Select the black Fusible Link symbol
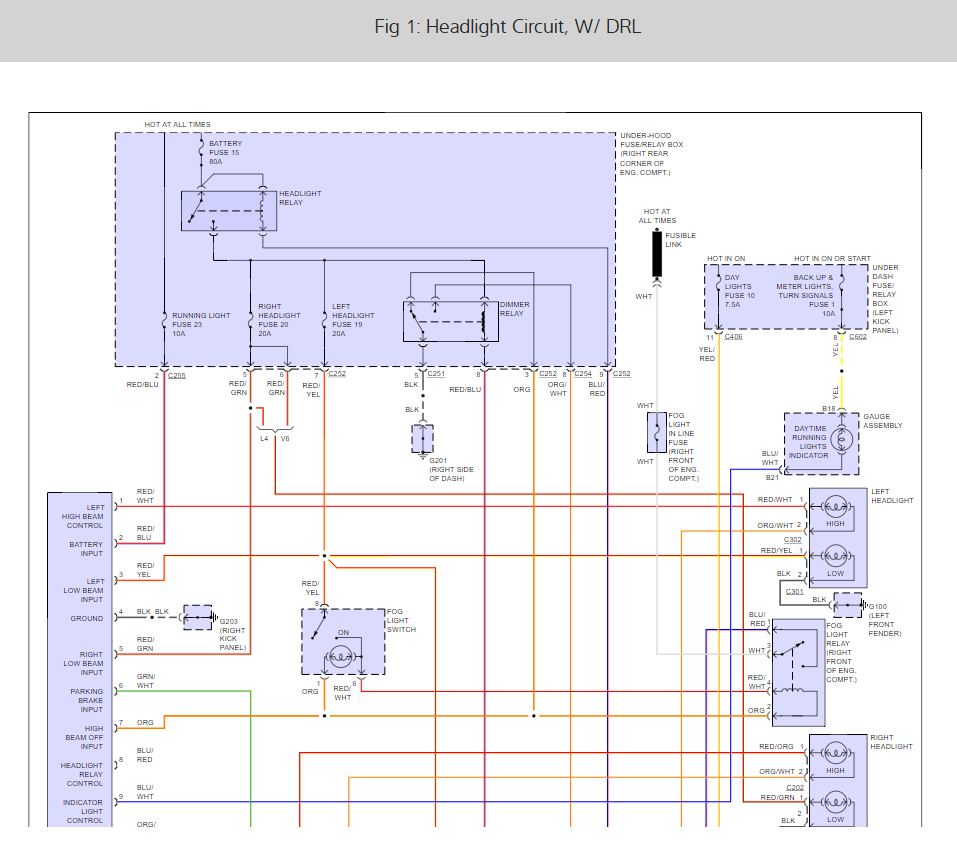Viewport: 957px width, 845px height. coord(657,254)
